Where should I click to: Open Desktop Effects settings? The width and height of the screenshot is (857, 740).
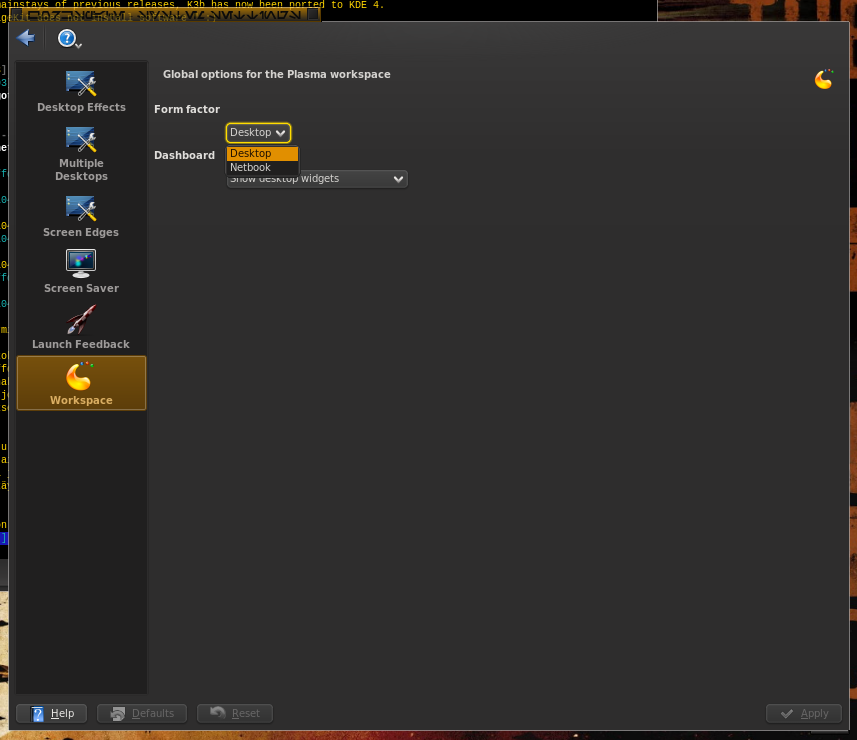[x=81, y=91]
